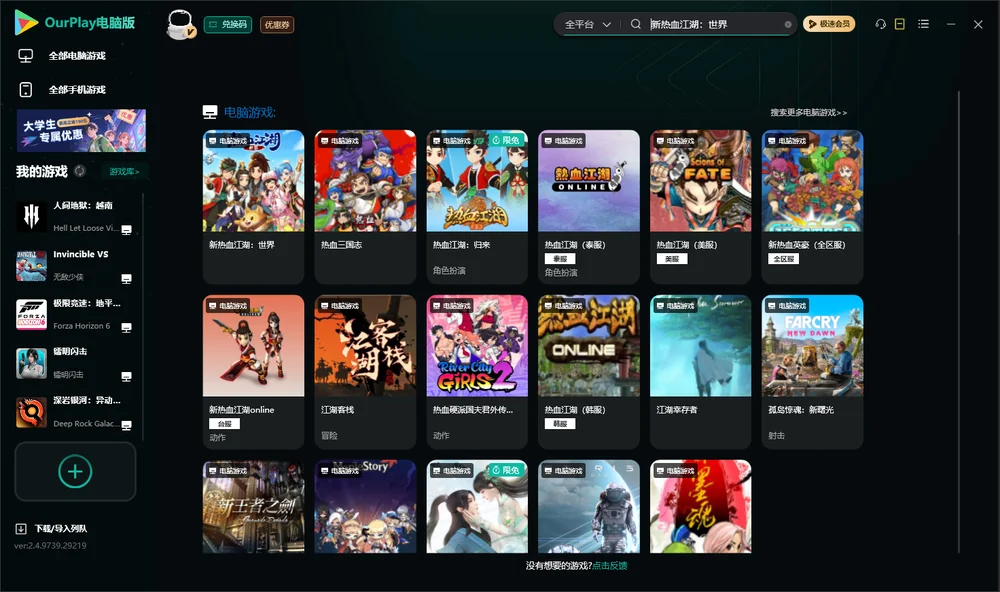Click the OurPlay logo icon
Image resolution: width=1000 pixels, height=592 pixels.
pos(26,22)
